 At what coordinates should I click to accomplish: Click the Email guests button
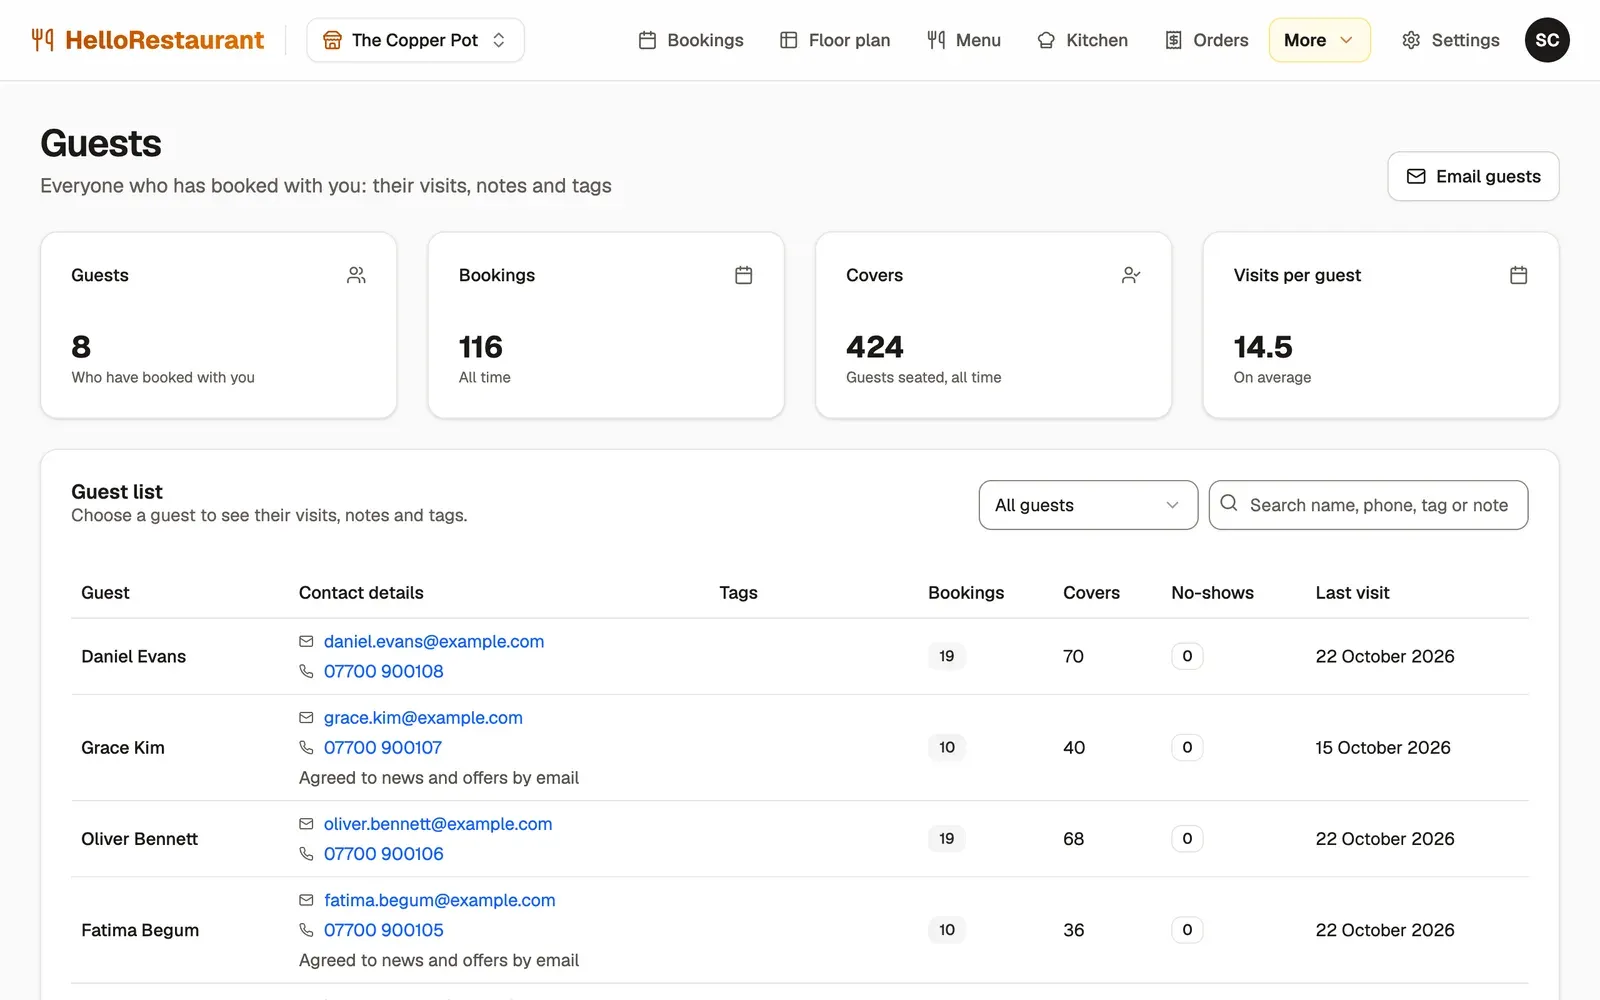pos(1473,176)
